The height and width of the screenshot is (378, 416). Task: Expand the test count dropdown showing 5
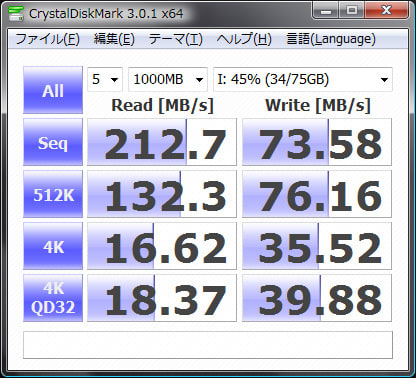(105, 79)
